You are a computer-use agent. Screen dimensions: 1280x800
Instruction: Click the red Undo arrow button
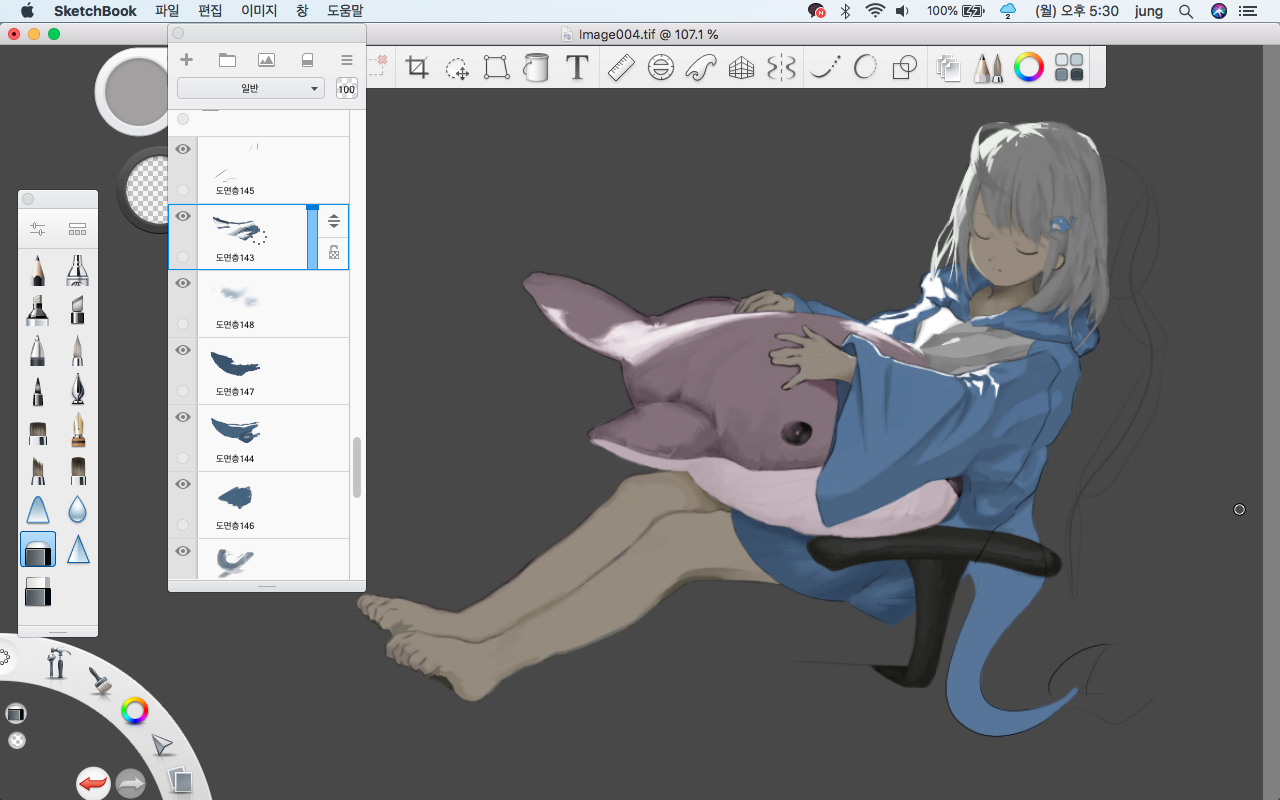coord(93,783)
